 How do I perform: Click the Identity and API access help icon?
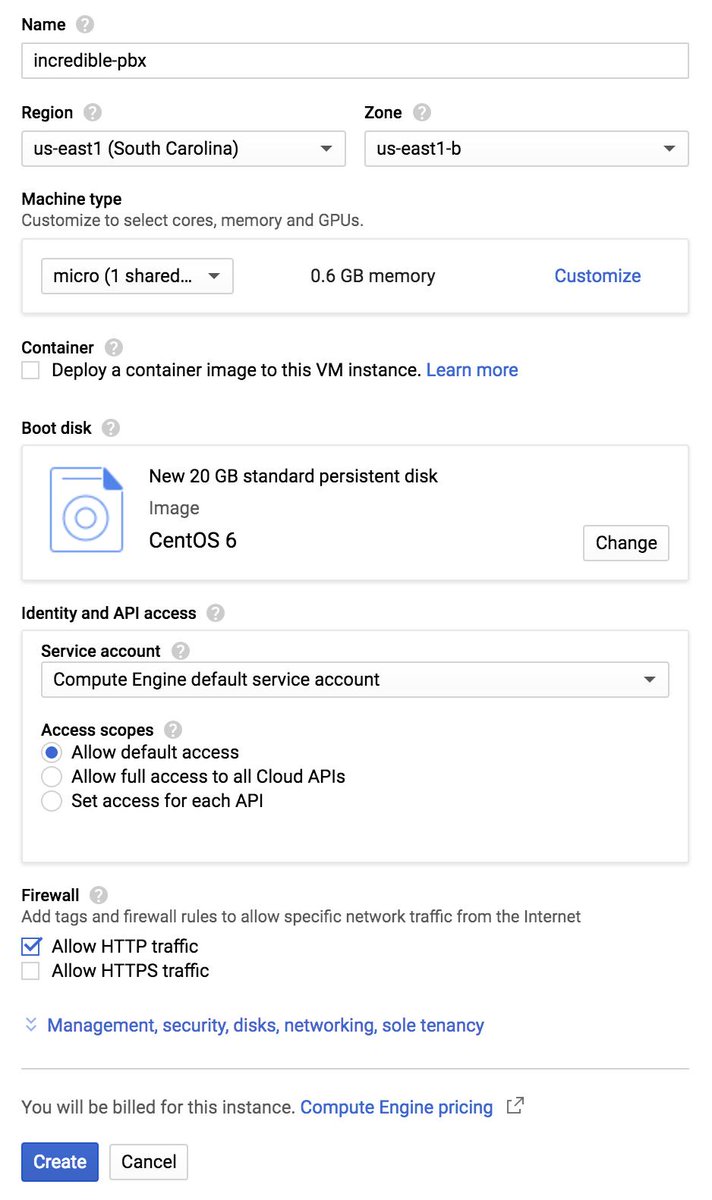coord(216,613)
